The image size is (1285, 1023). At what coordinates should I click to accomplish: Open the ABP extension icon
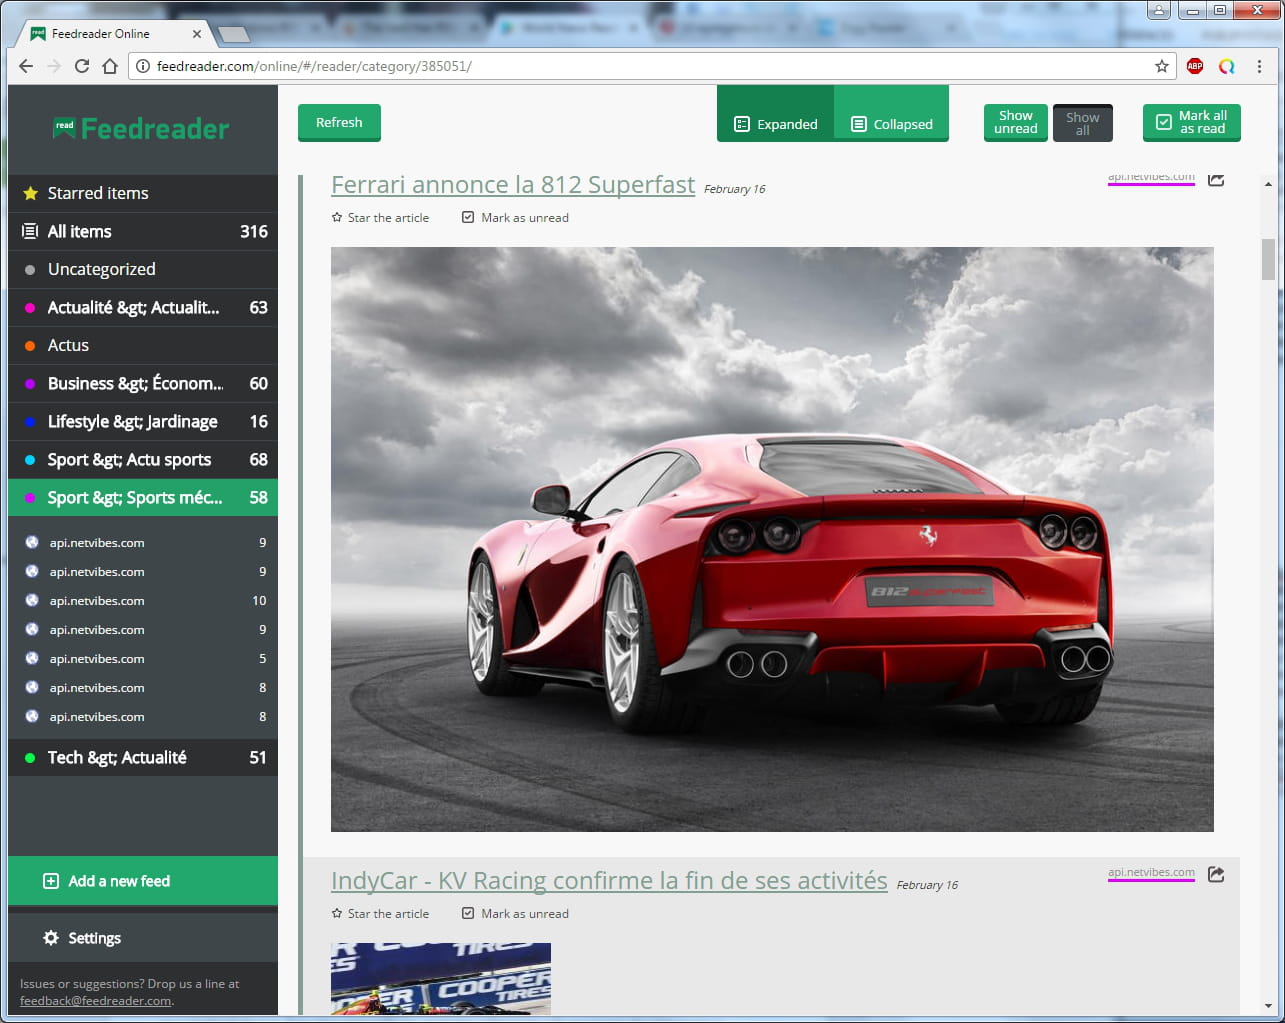1195,66
